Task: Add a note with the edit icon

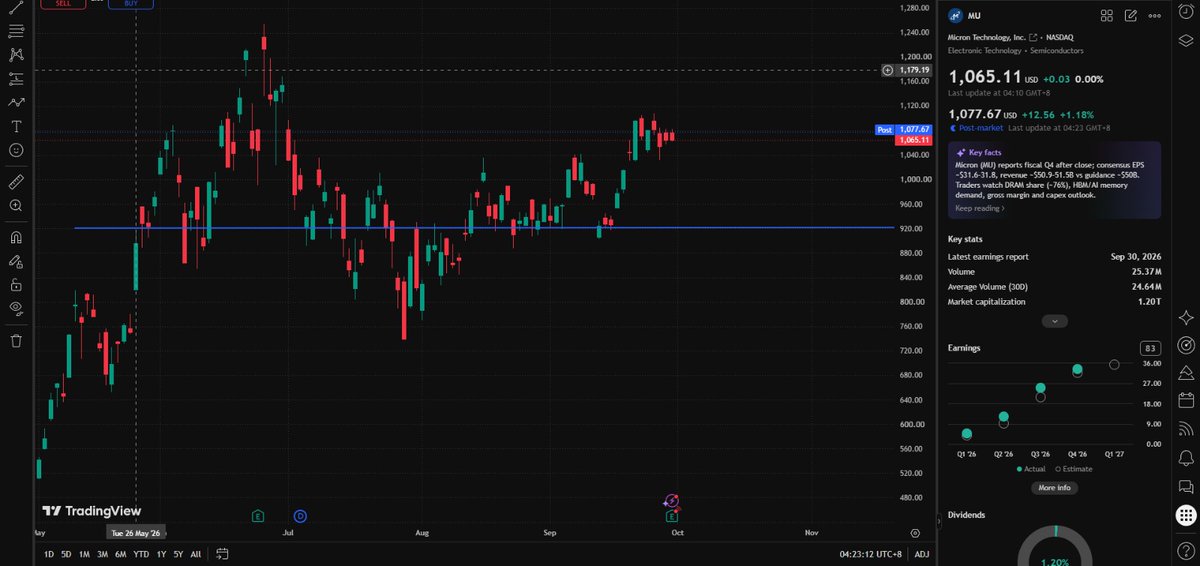Action: pos(1131,15)
